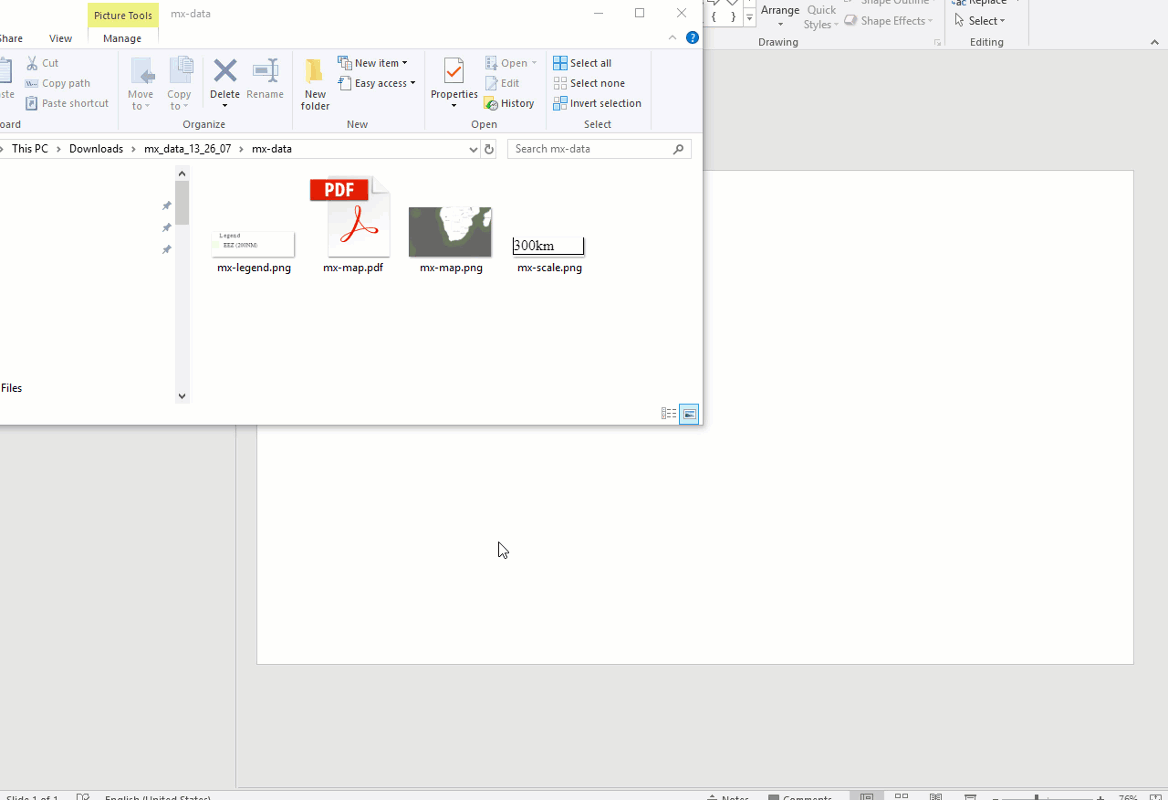
Task: Go to This PC in the address bar
Action: (30, 149)
